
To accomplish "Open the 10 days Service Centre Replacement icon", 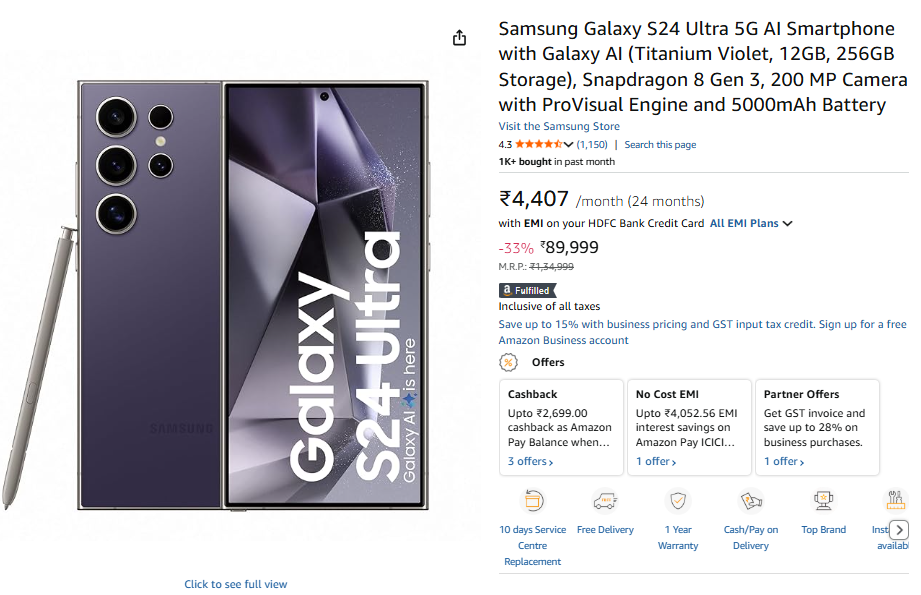I will point(533,501).
